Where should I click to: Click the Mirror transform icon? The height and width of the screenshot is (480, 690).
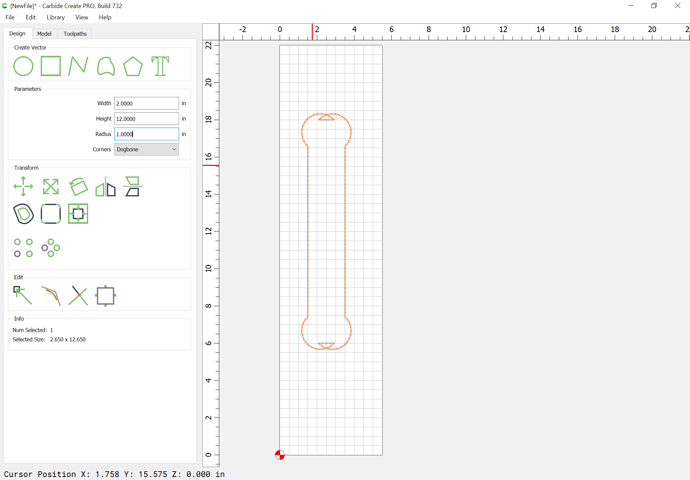[106, 187]
